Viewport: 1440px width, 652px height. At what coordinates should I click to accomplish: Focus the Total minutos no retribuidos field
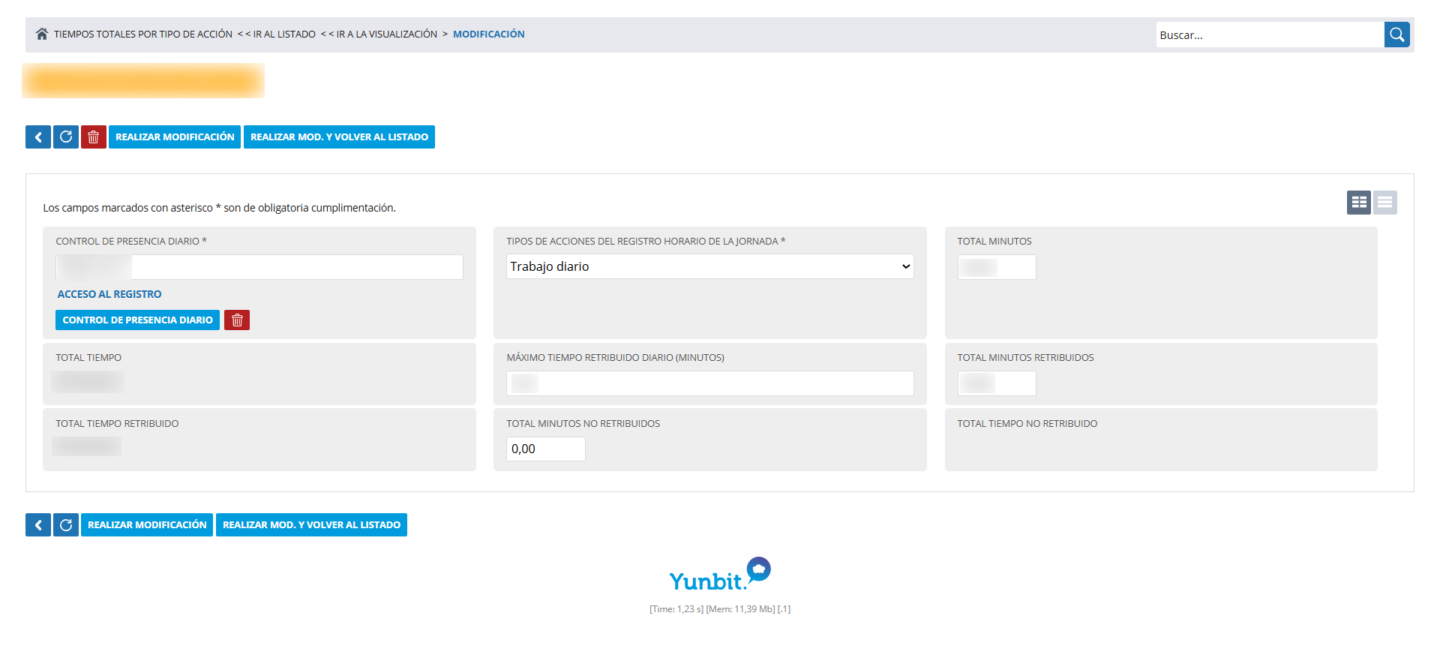(x=545, y=449)
